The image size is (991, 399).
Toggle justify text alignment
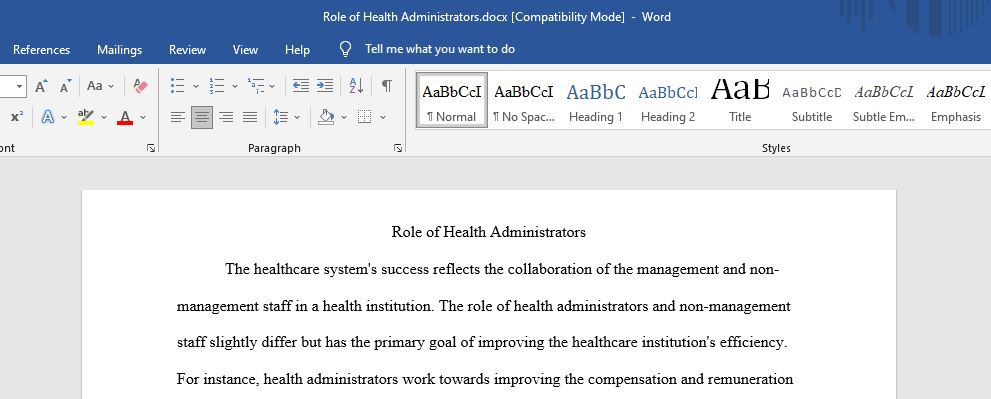pos(250,117)
